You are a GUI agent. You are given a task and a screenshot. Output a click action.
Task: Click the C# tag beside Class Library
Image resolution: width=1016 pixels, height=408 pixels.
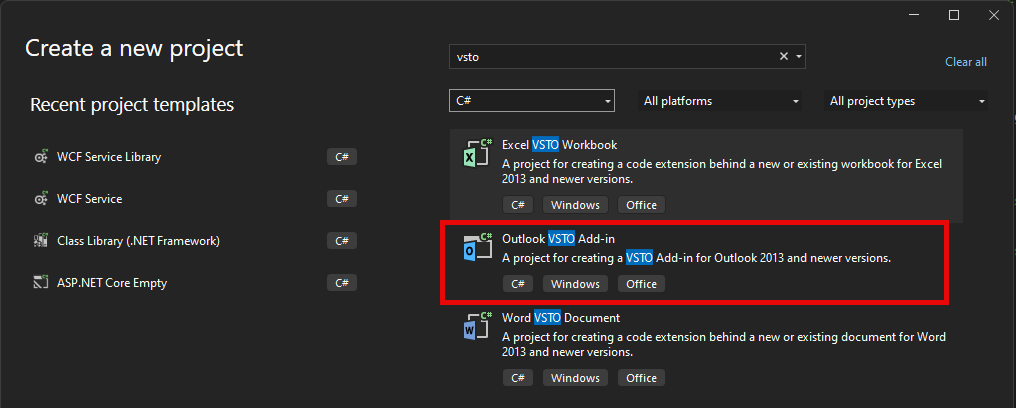click(x=342, y=241)
